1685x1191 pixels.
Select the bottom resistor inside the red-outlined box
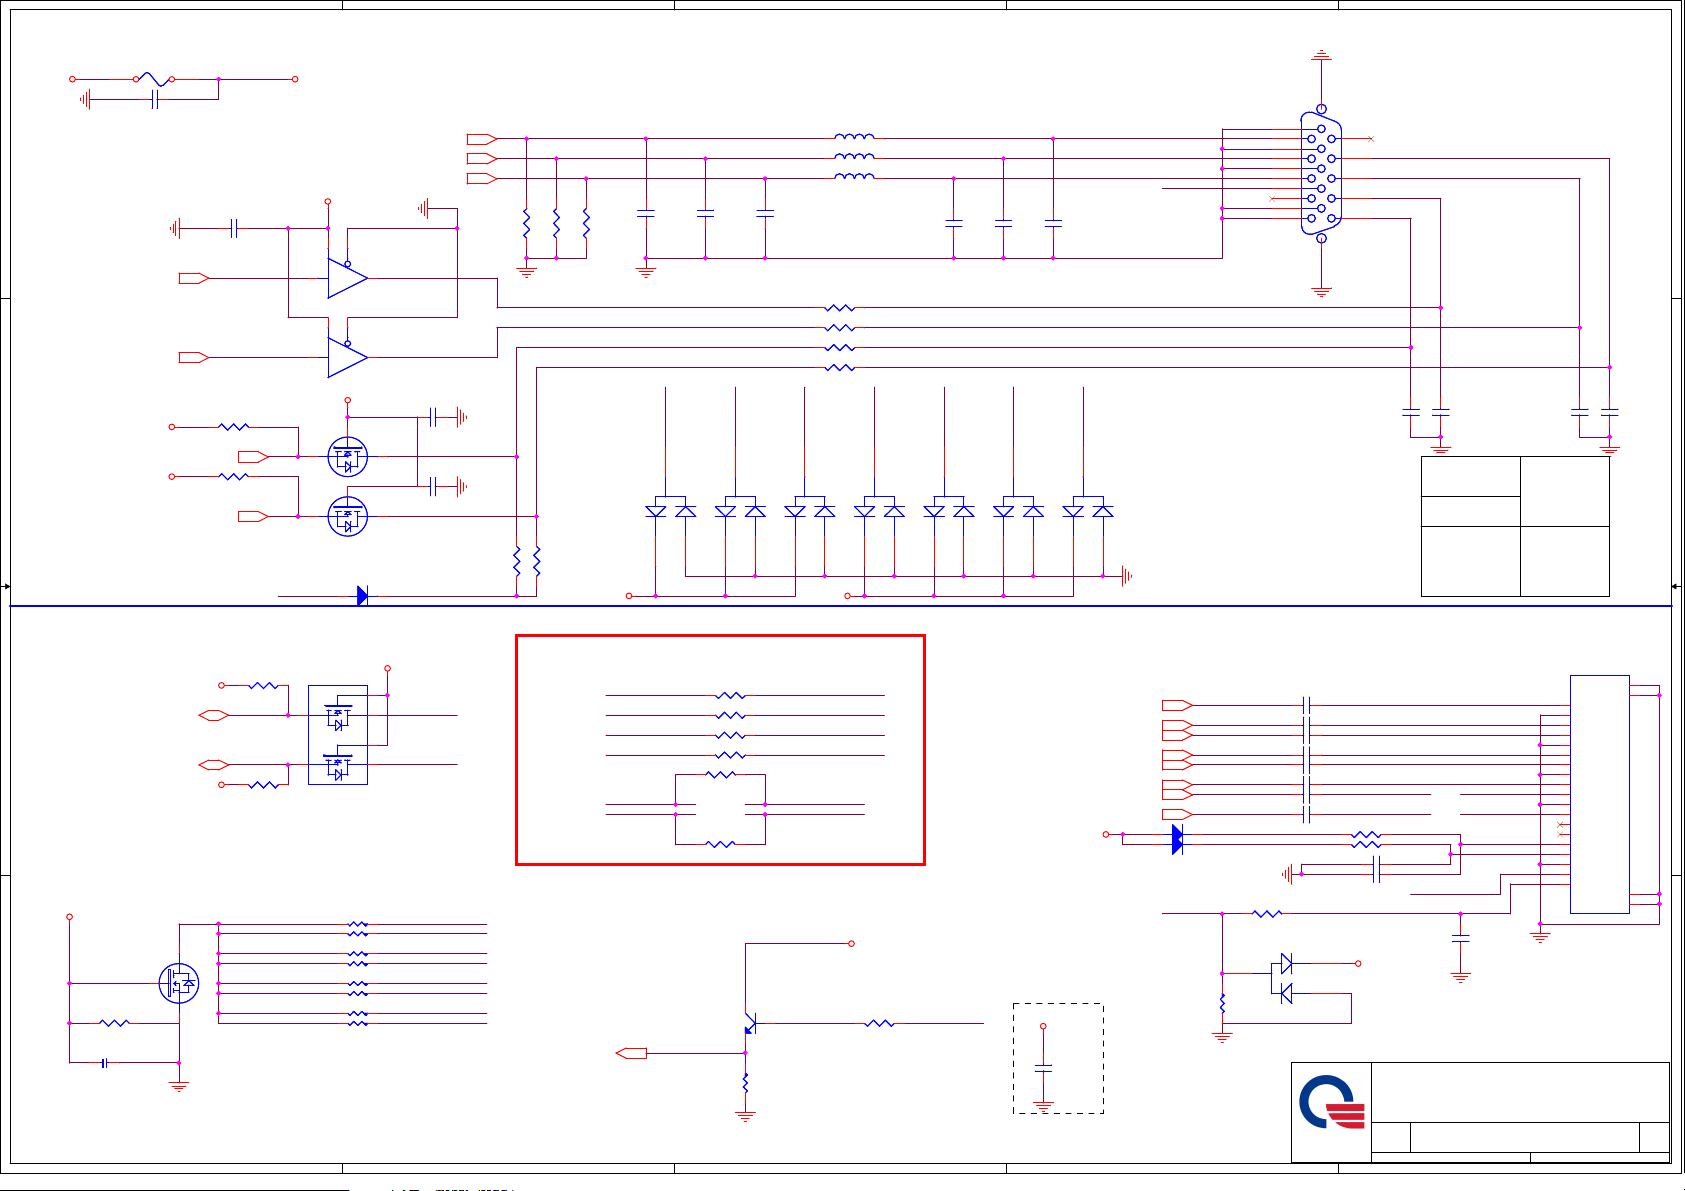point(720,844)
